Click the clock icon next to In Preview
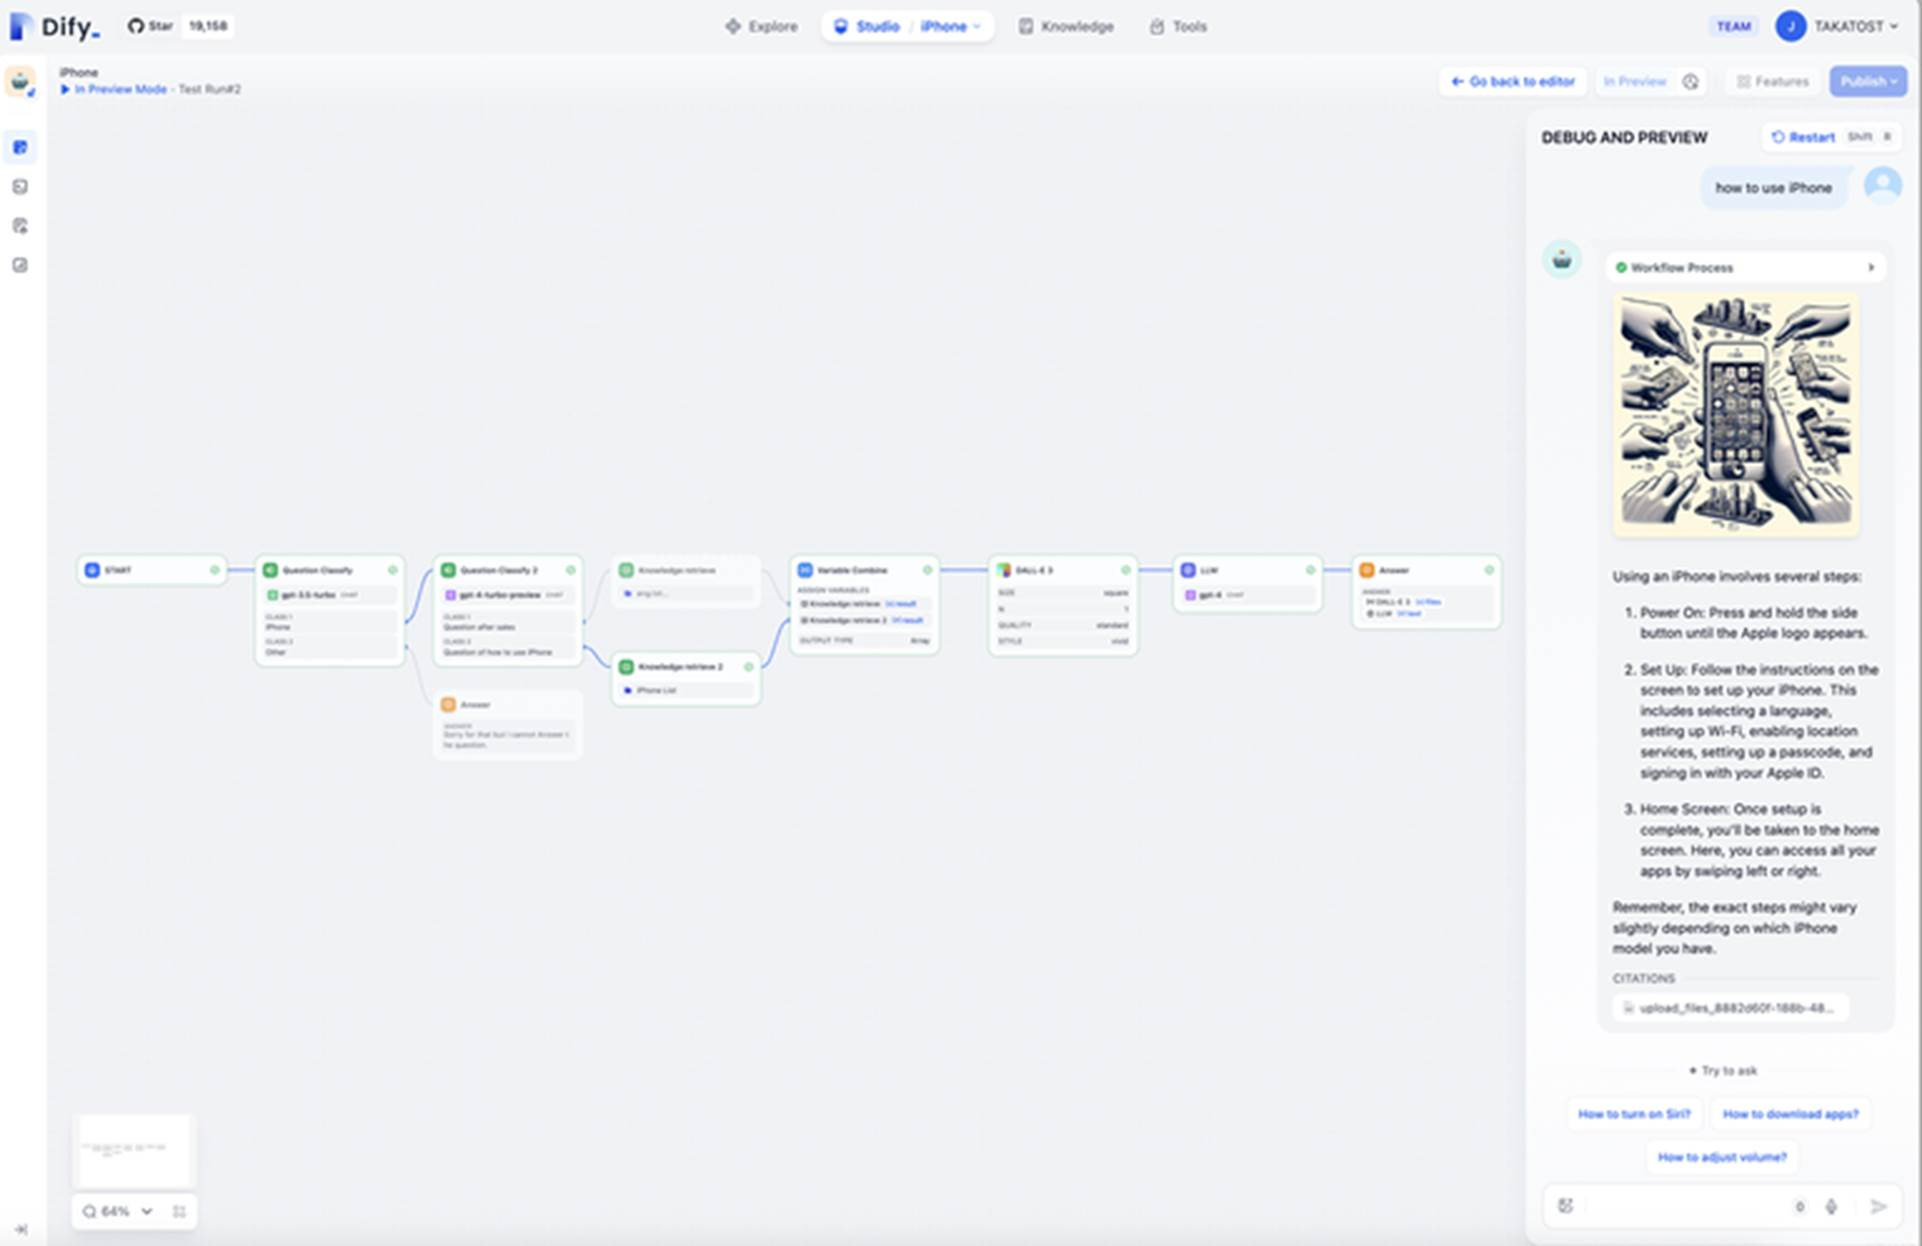1922x1246 pixels. tap(1690, 81)
